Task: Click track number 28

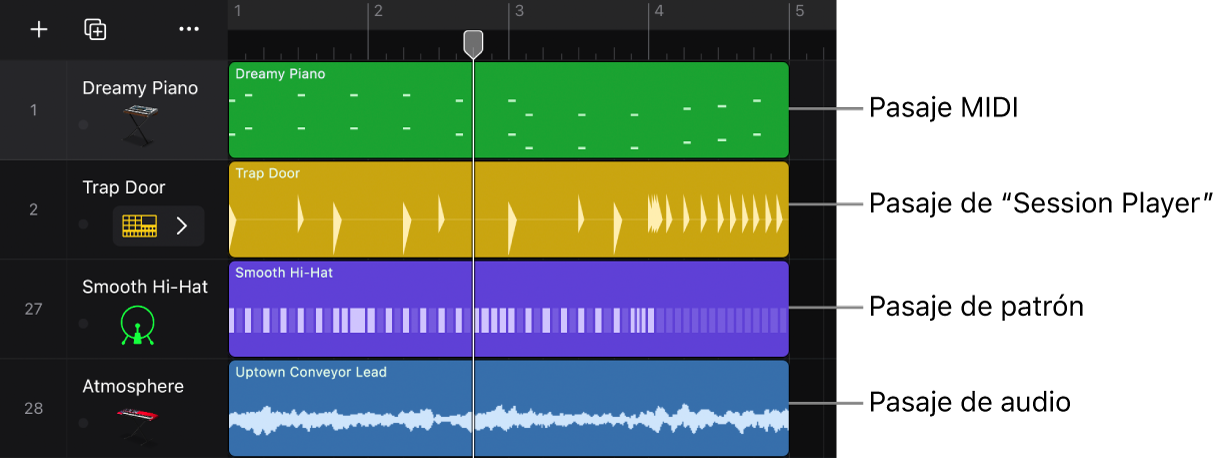Action: tap(34, 408)
